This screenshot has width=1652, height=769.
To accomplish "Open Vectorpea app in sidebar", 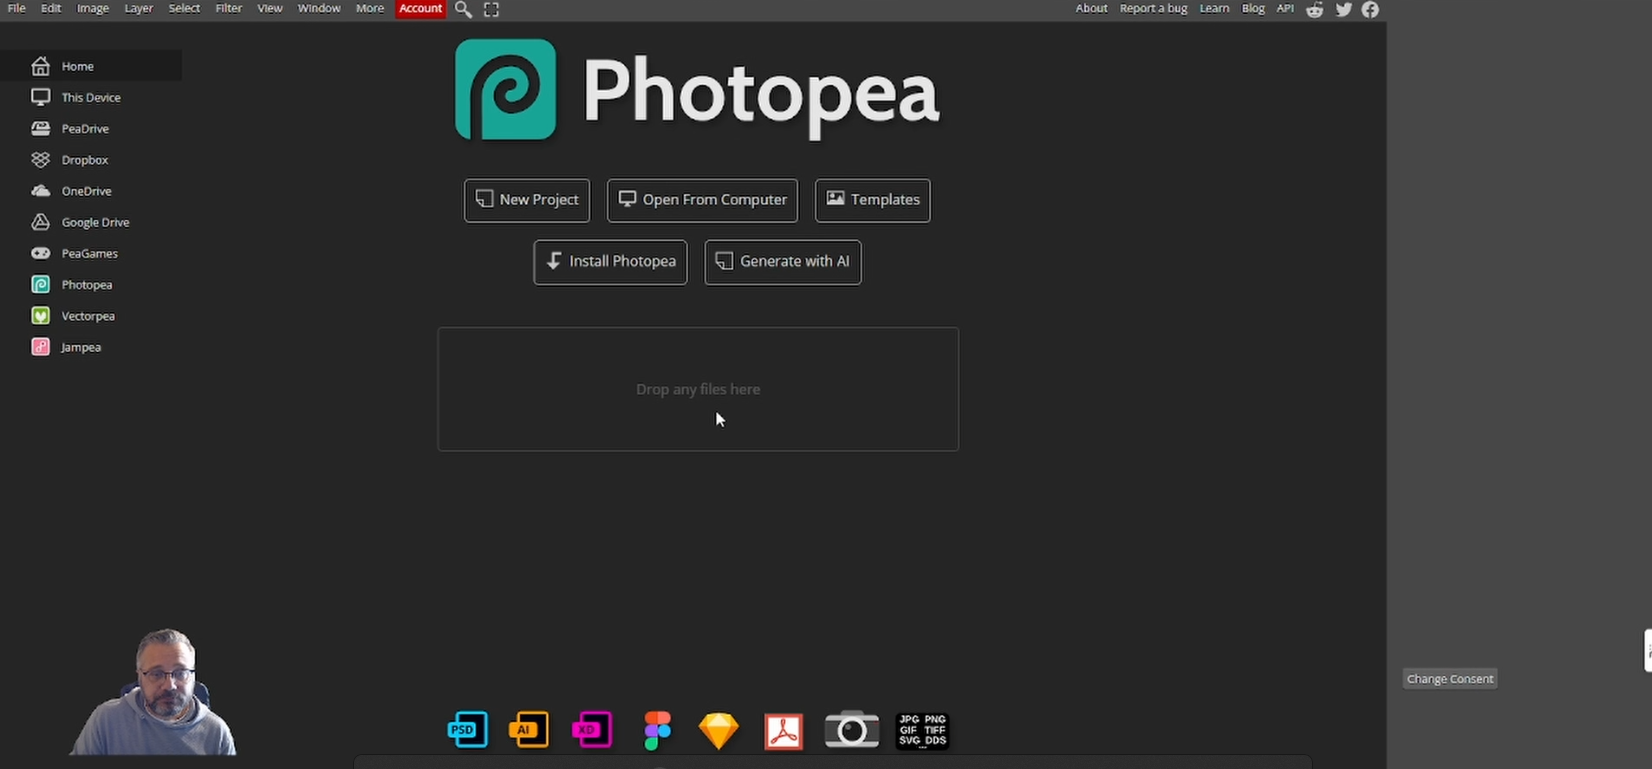I will (90, 316).
